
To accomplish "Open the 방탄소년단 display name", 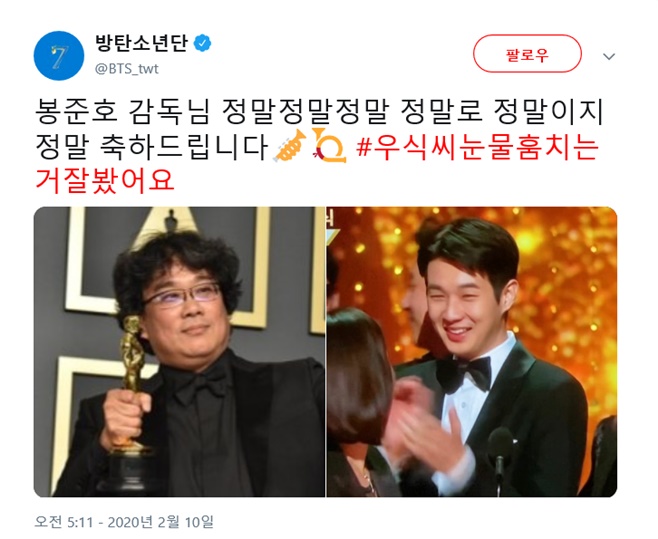I will pyautogui.click(x=141, y=43).
